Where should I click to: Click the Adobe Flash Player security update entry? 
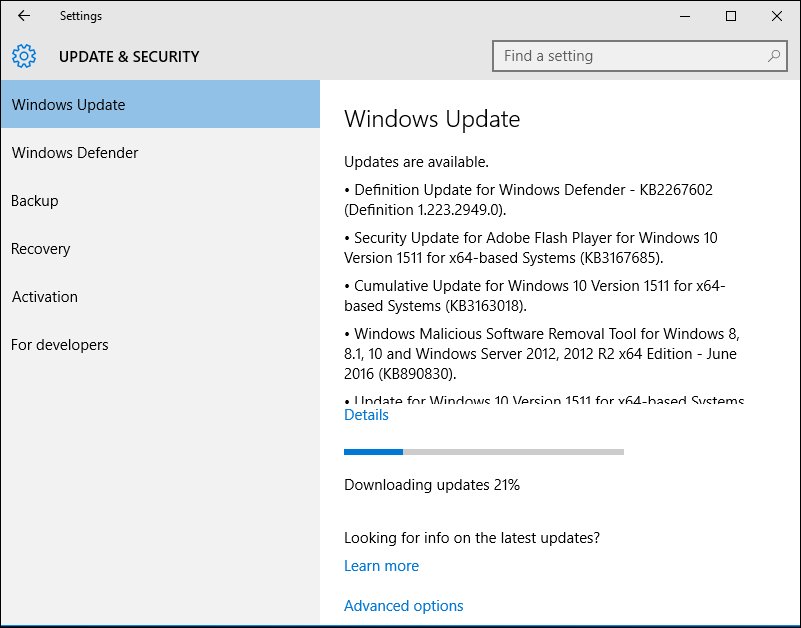click(530, 247)
